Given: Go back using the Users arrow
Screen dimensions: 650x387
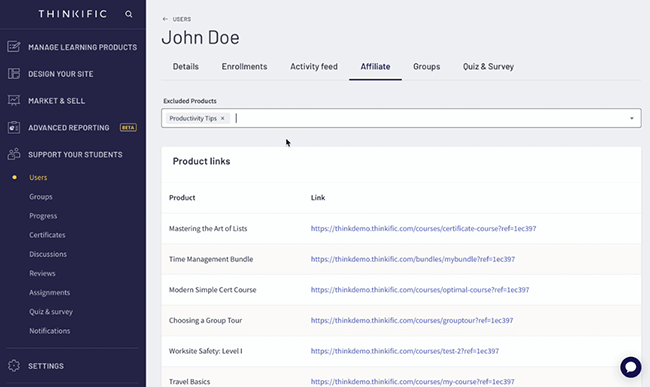Looking at the screenshot, I should coord(165,19).
